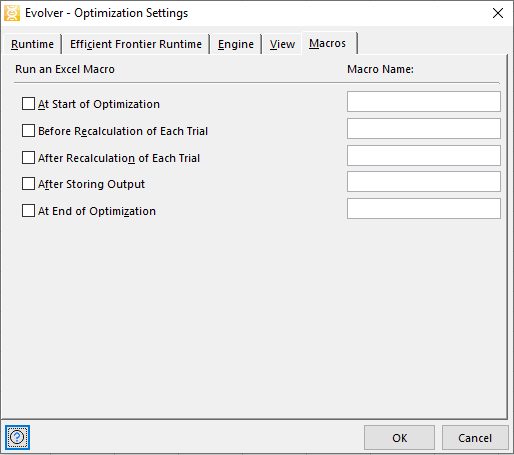Check After Recalculation of Each Trial
Viewport: 514px width, 455px height.
click(28, 158)
